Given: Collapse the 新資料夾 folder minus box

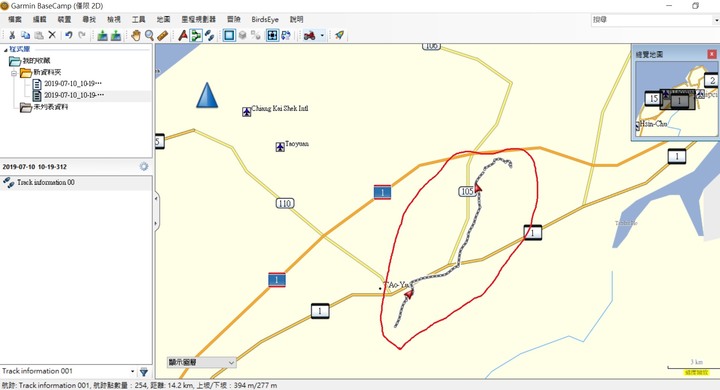Looking at the screenshot, I should coord(14,73).
